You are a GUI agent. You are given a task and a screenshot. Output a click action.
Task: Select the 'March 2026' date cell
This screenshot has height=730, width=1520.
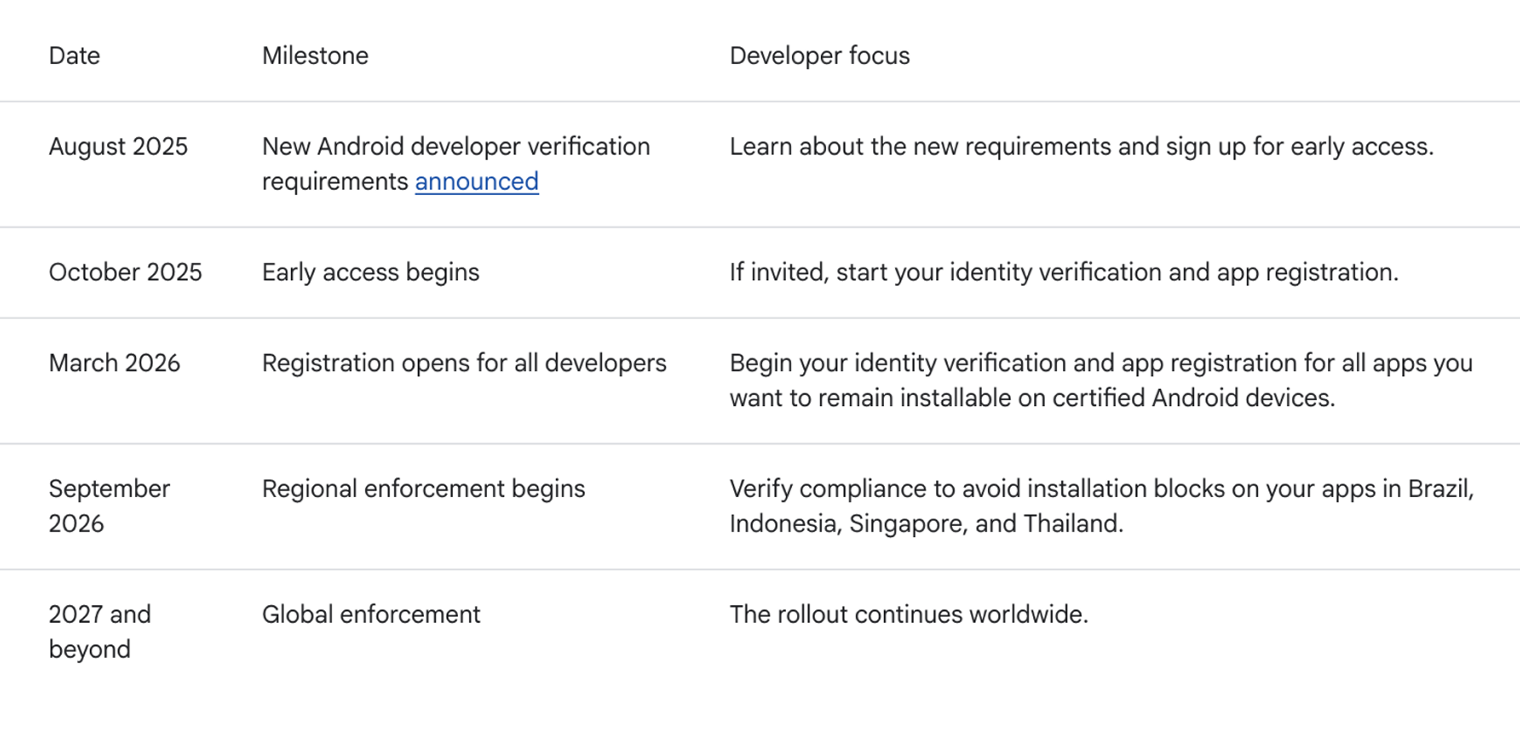coord(114,363)
